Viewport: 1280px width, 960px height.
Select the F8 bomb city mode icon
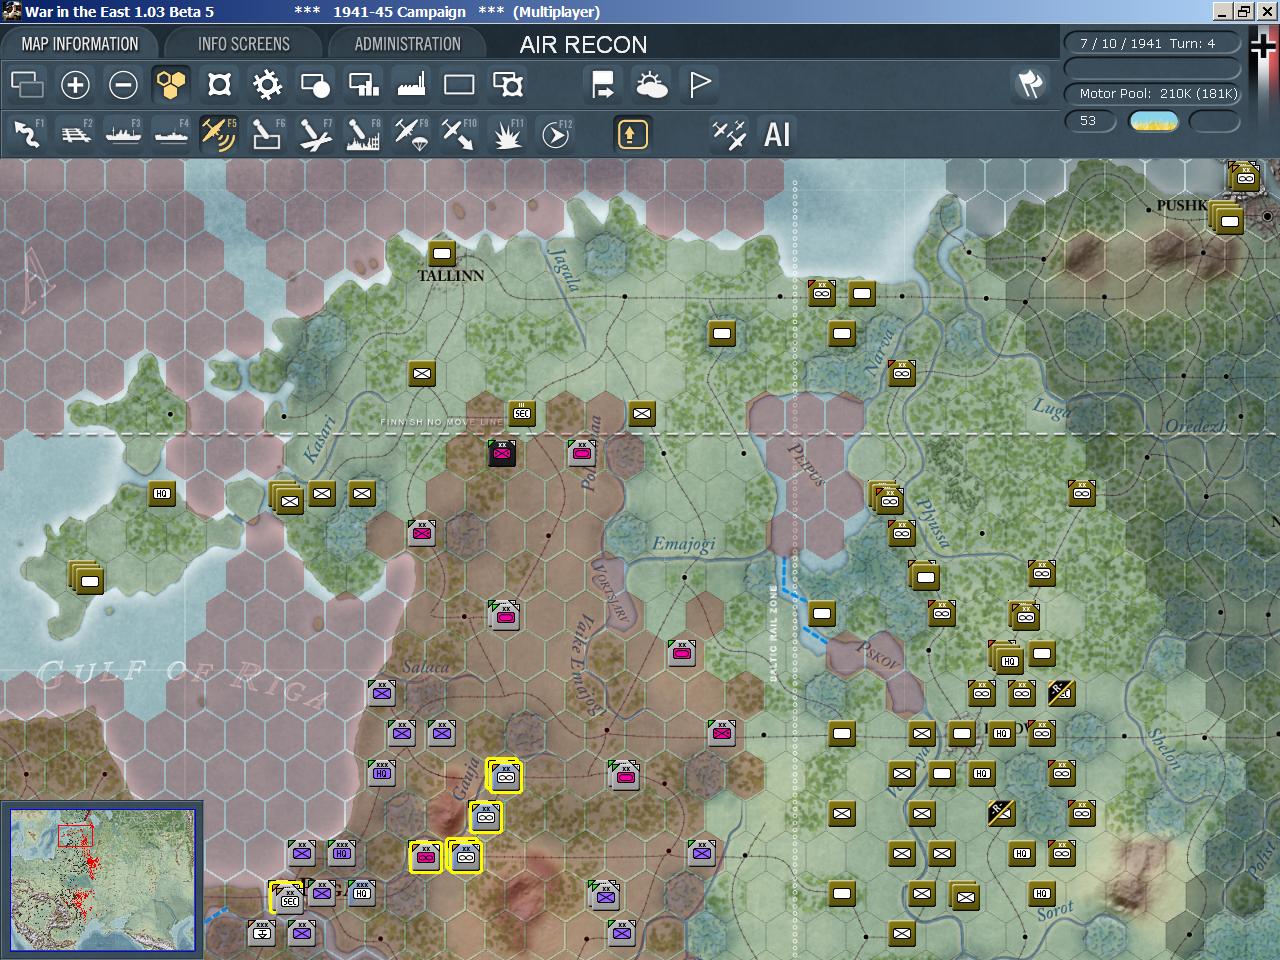[x=363, y=134]
